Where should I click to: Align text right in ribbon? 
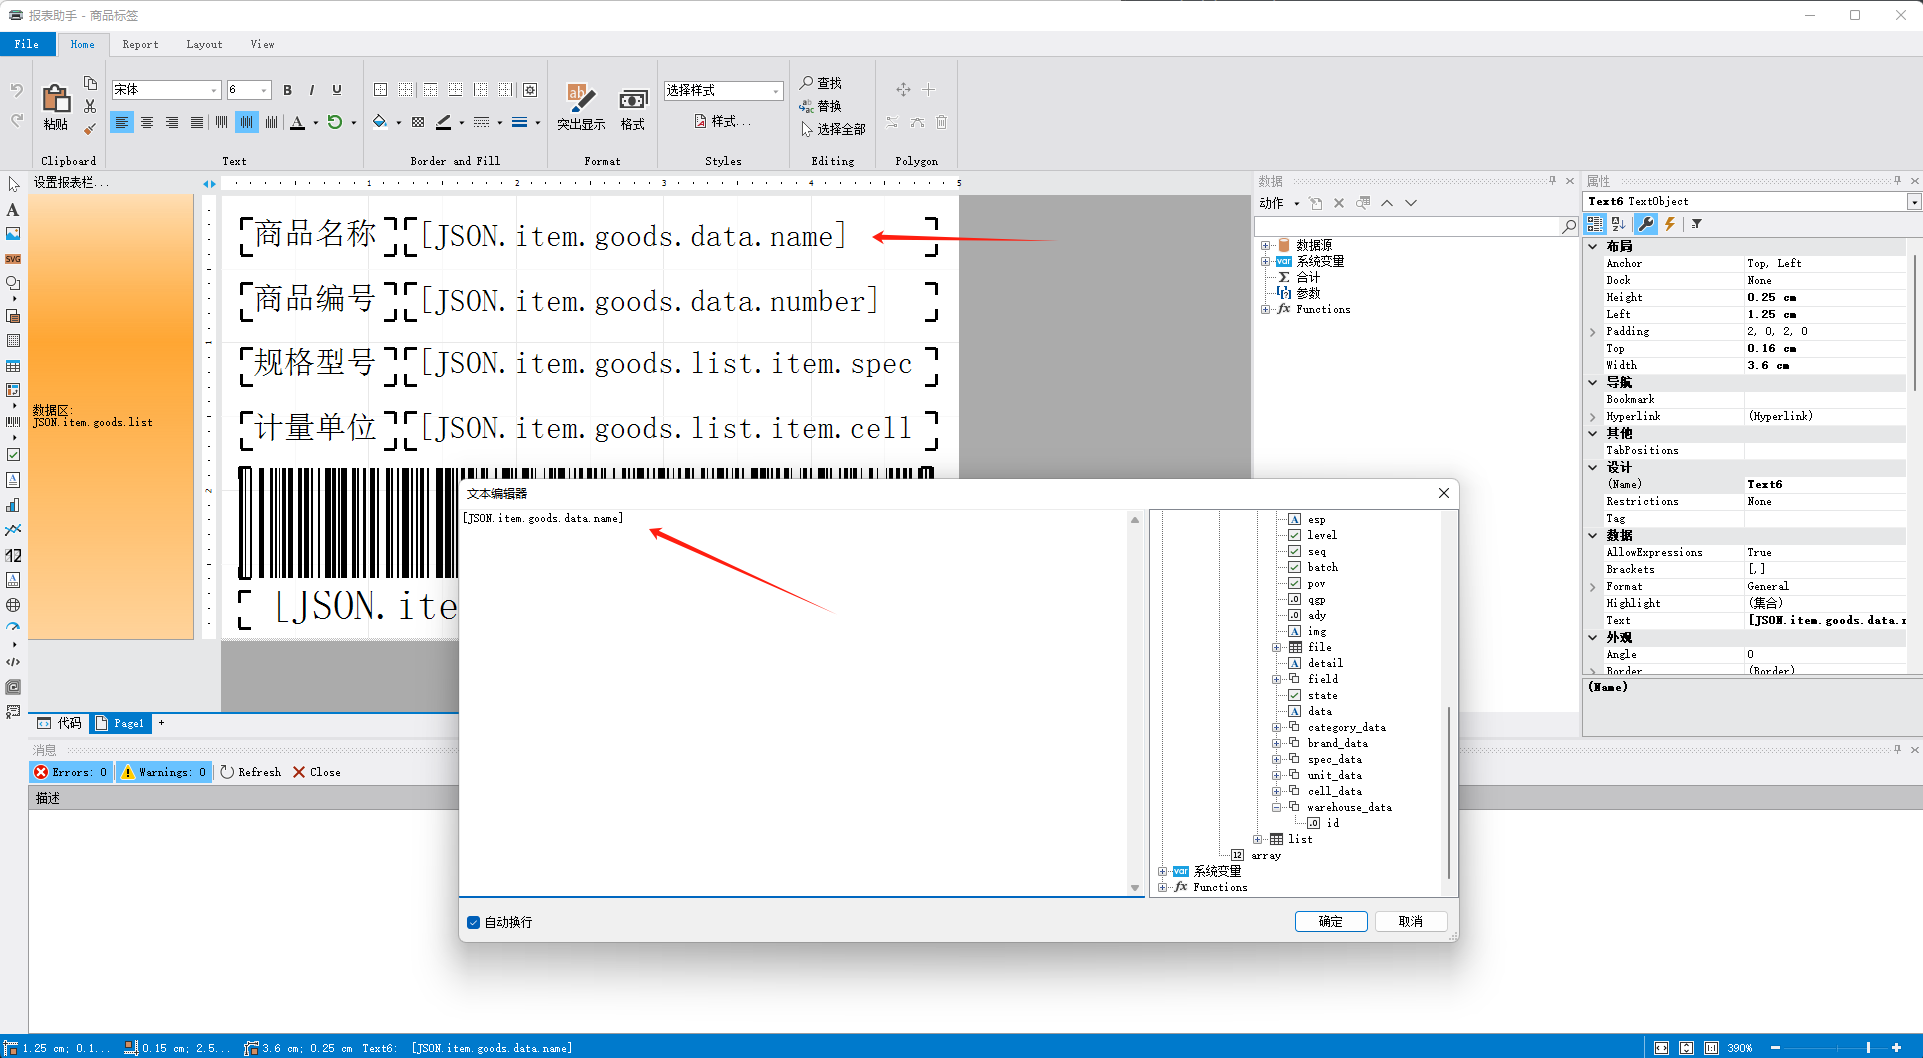point(172,122)
